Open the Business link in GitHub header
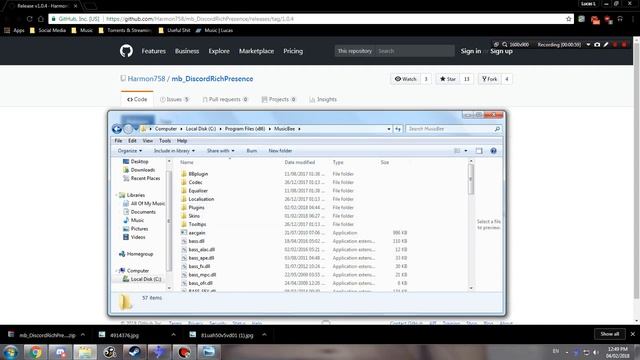 (187, 51)
